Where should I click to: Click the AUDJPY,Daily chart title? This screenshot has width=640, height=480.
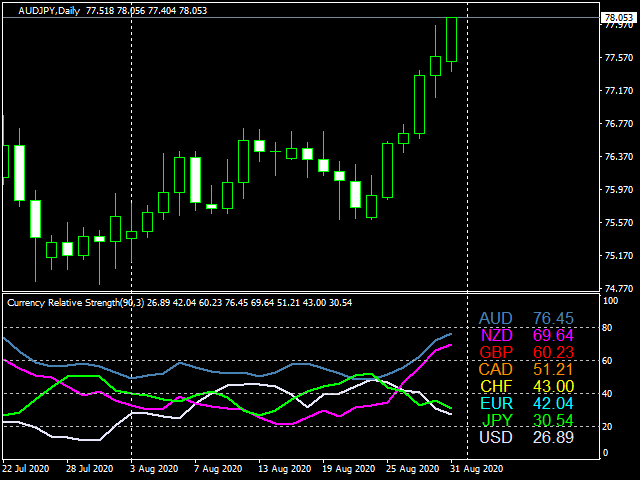point(49,11)
